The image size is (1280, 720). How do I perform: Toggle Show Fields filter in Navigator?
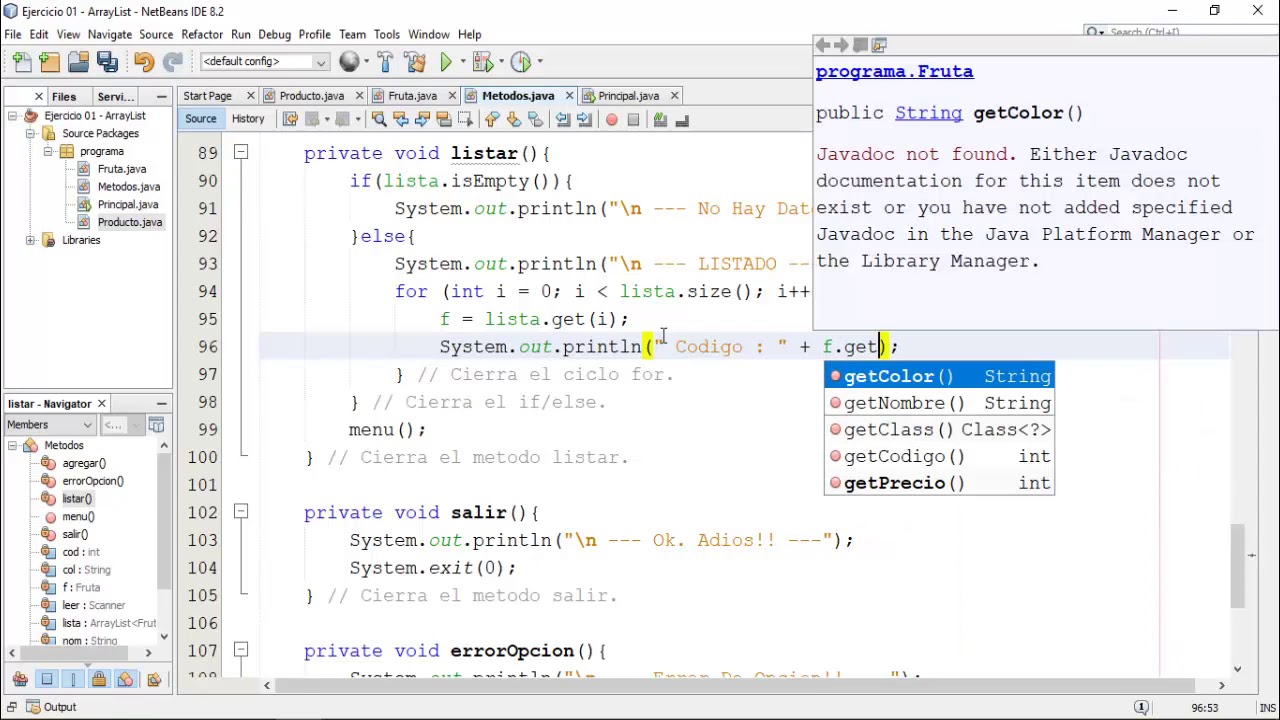tap(47, 680)
